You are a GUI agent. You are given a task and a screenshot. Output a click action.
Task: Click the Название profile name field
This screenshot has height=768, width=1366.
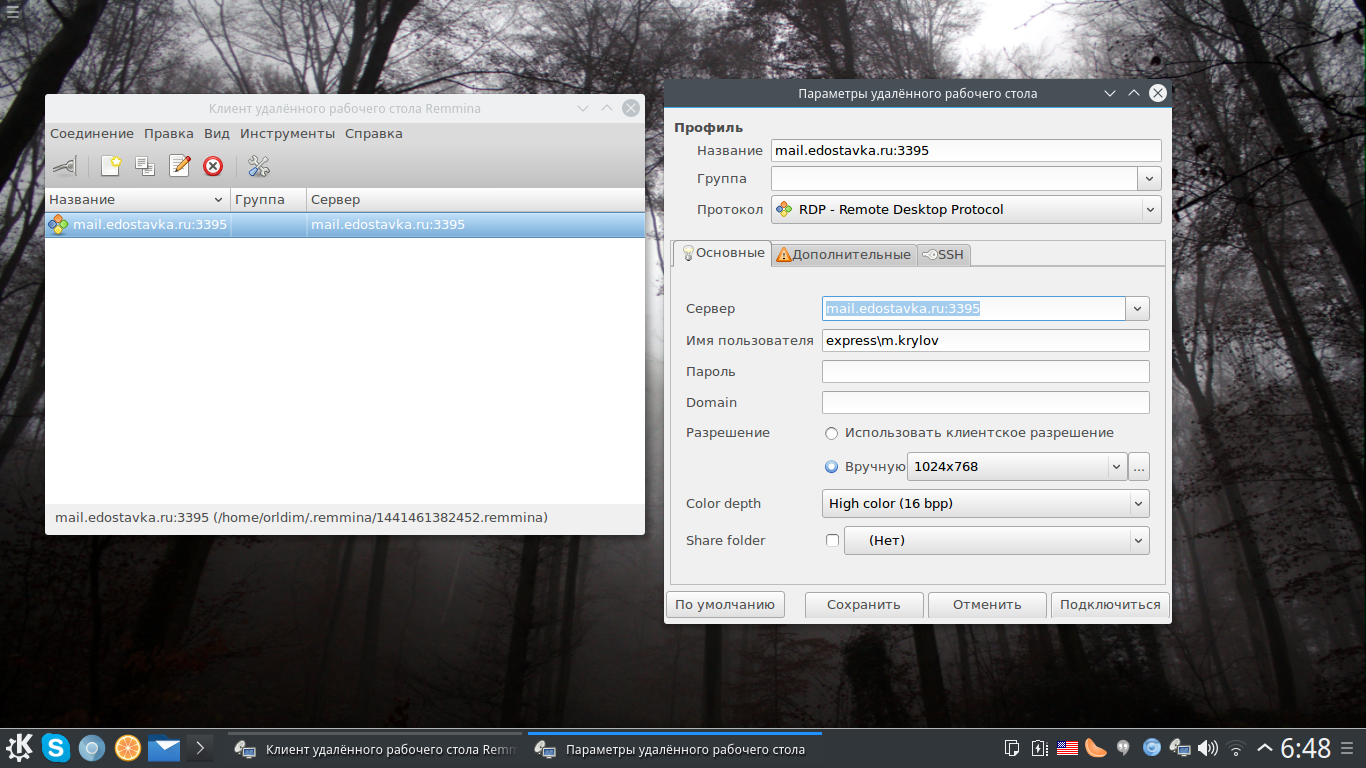click(x=966, y=151)
